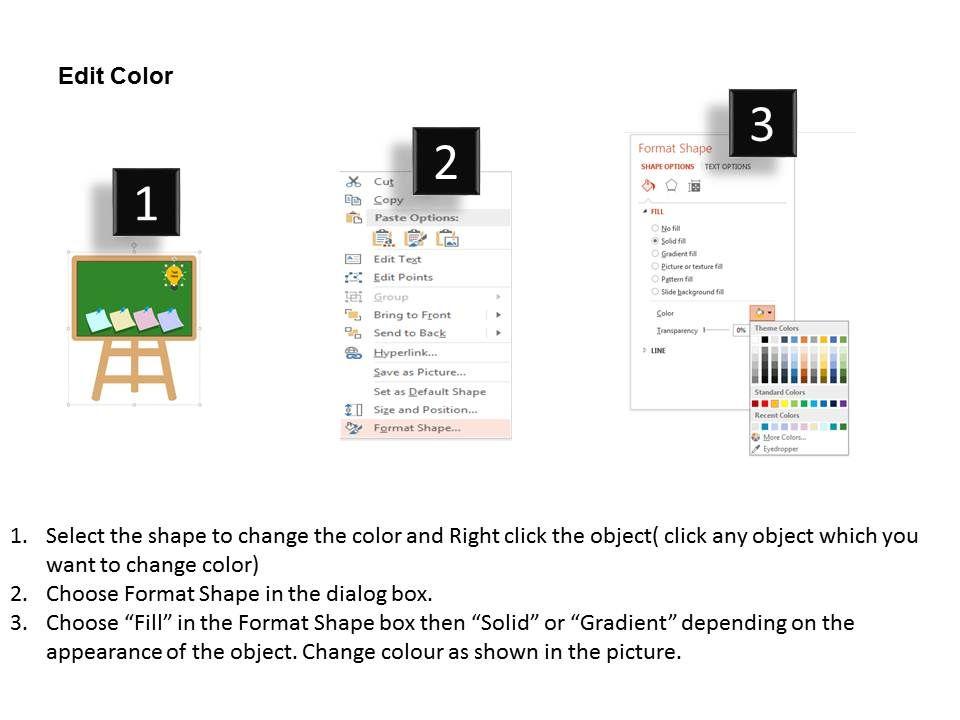Switch to the Text Options tab
Viewport: 960px width, 720px height.
click(x=727, y=167)
